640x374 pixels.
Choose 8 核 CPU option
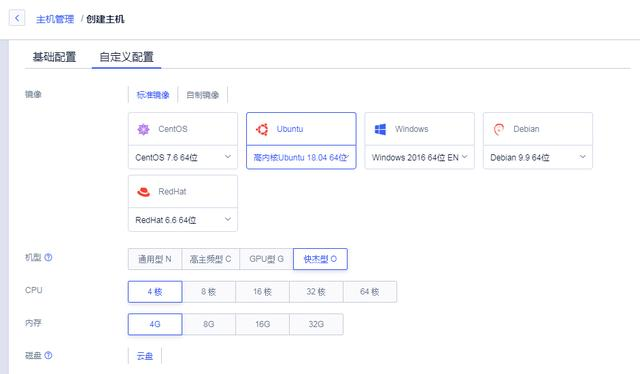[209, 292]
